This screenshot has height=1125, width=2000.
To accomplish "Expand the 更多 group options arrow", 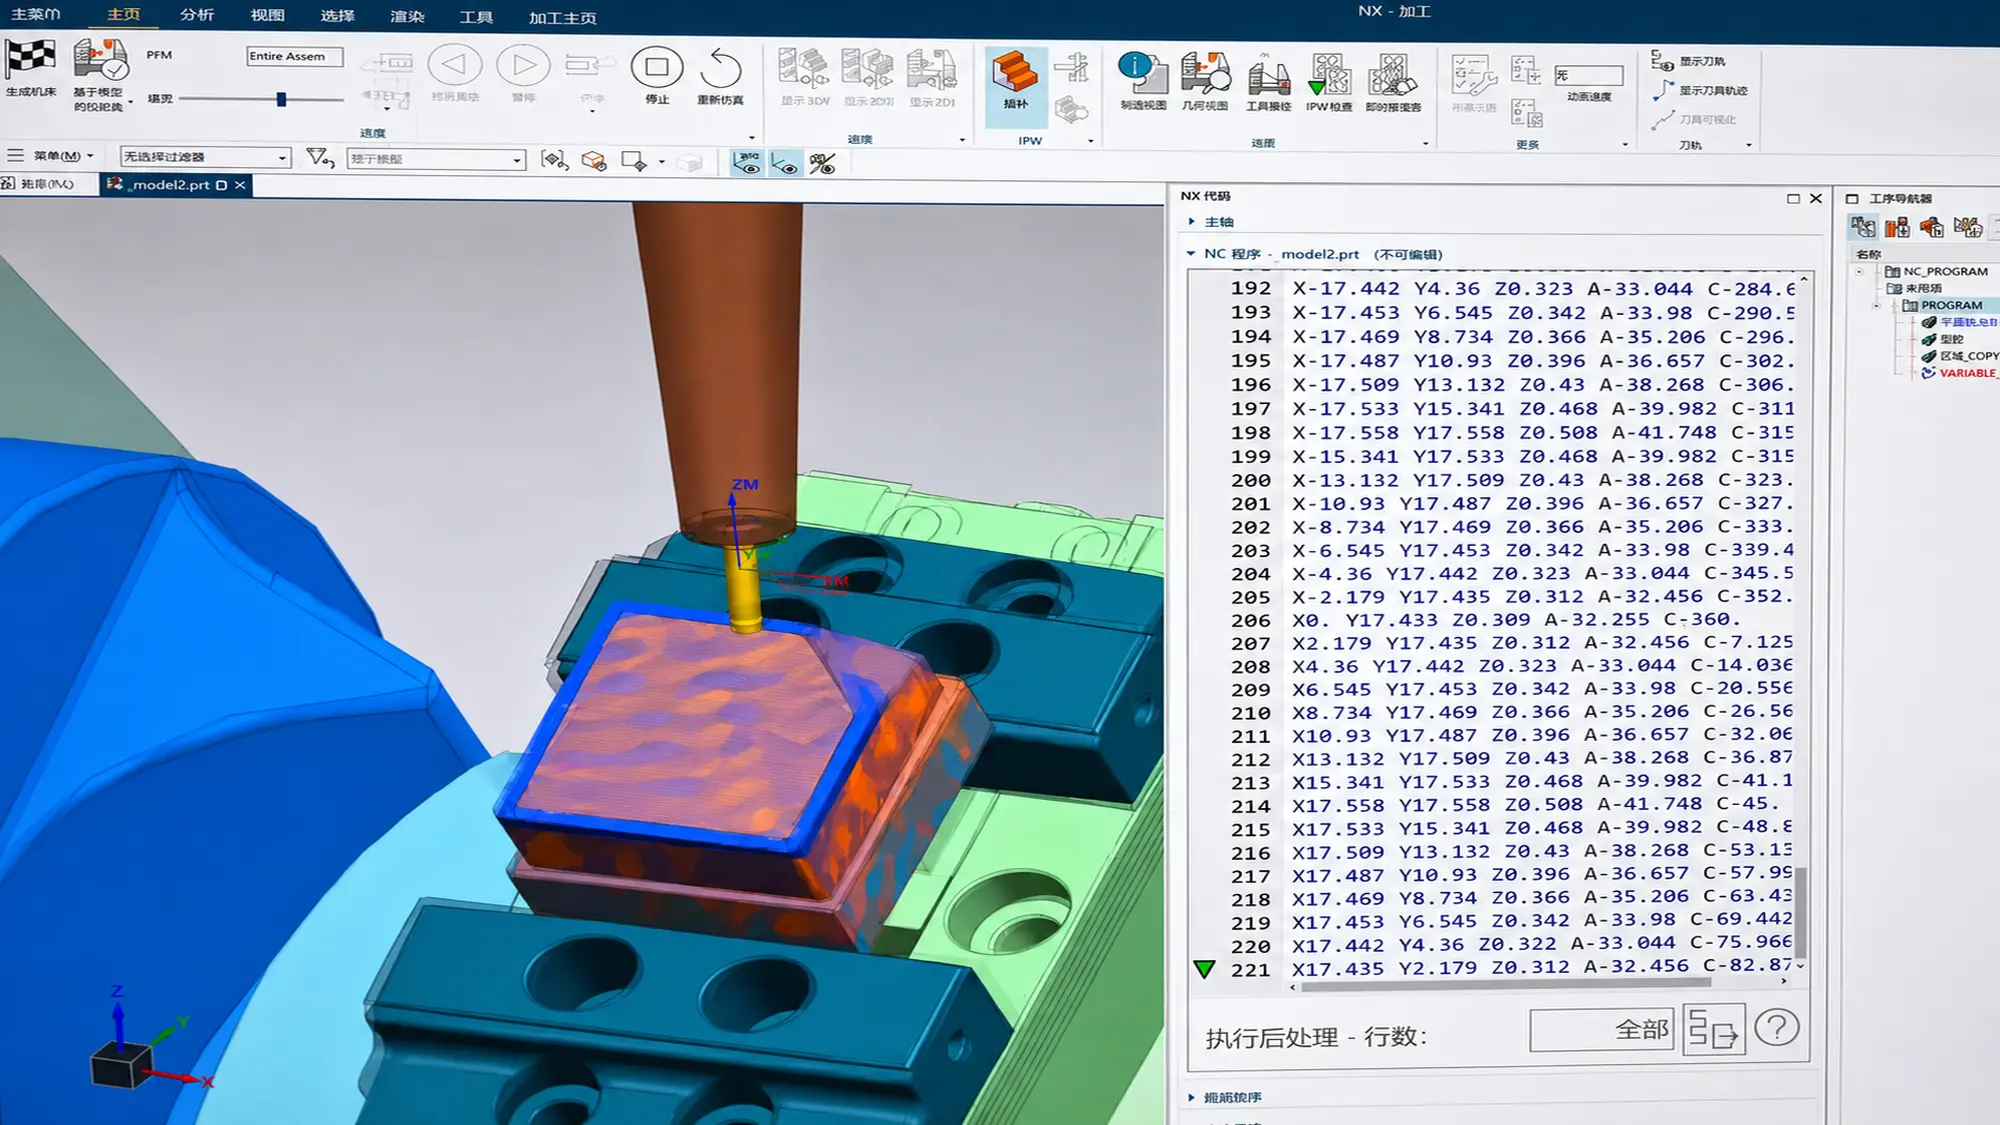I will 1625,145.
